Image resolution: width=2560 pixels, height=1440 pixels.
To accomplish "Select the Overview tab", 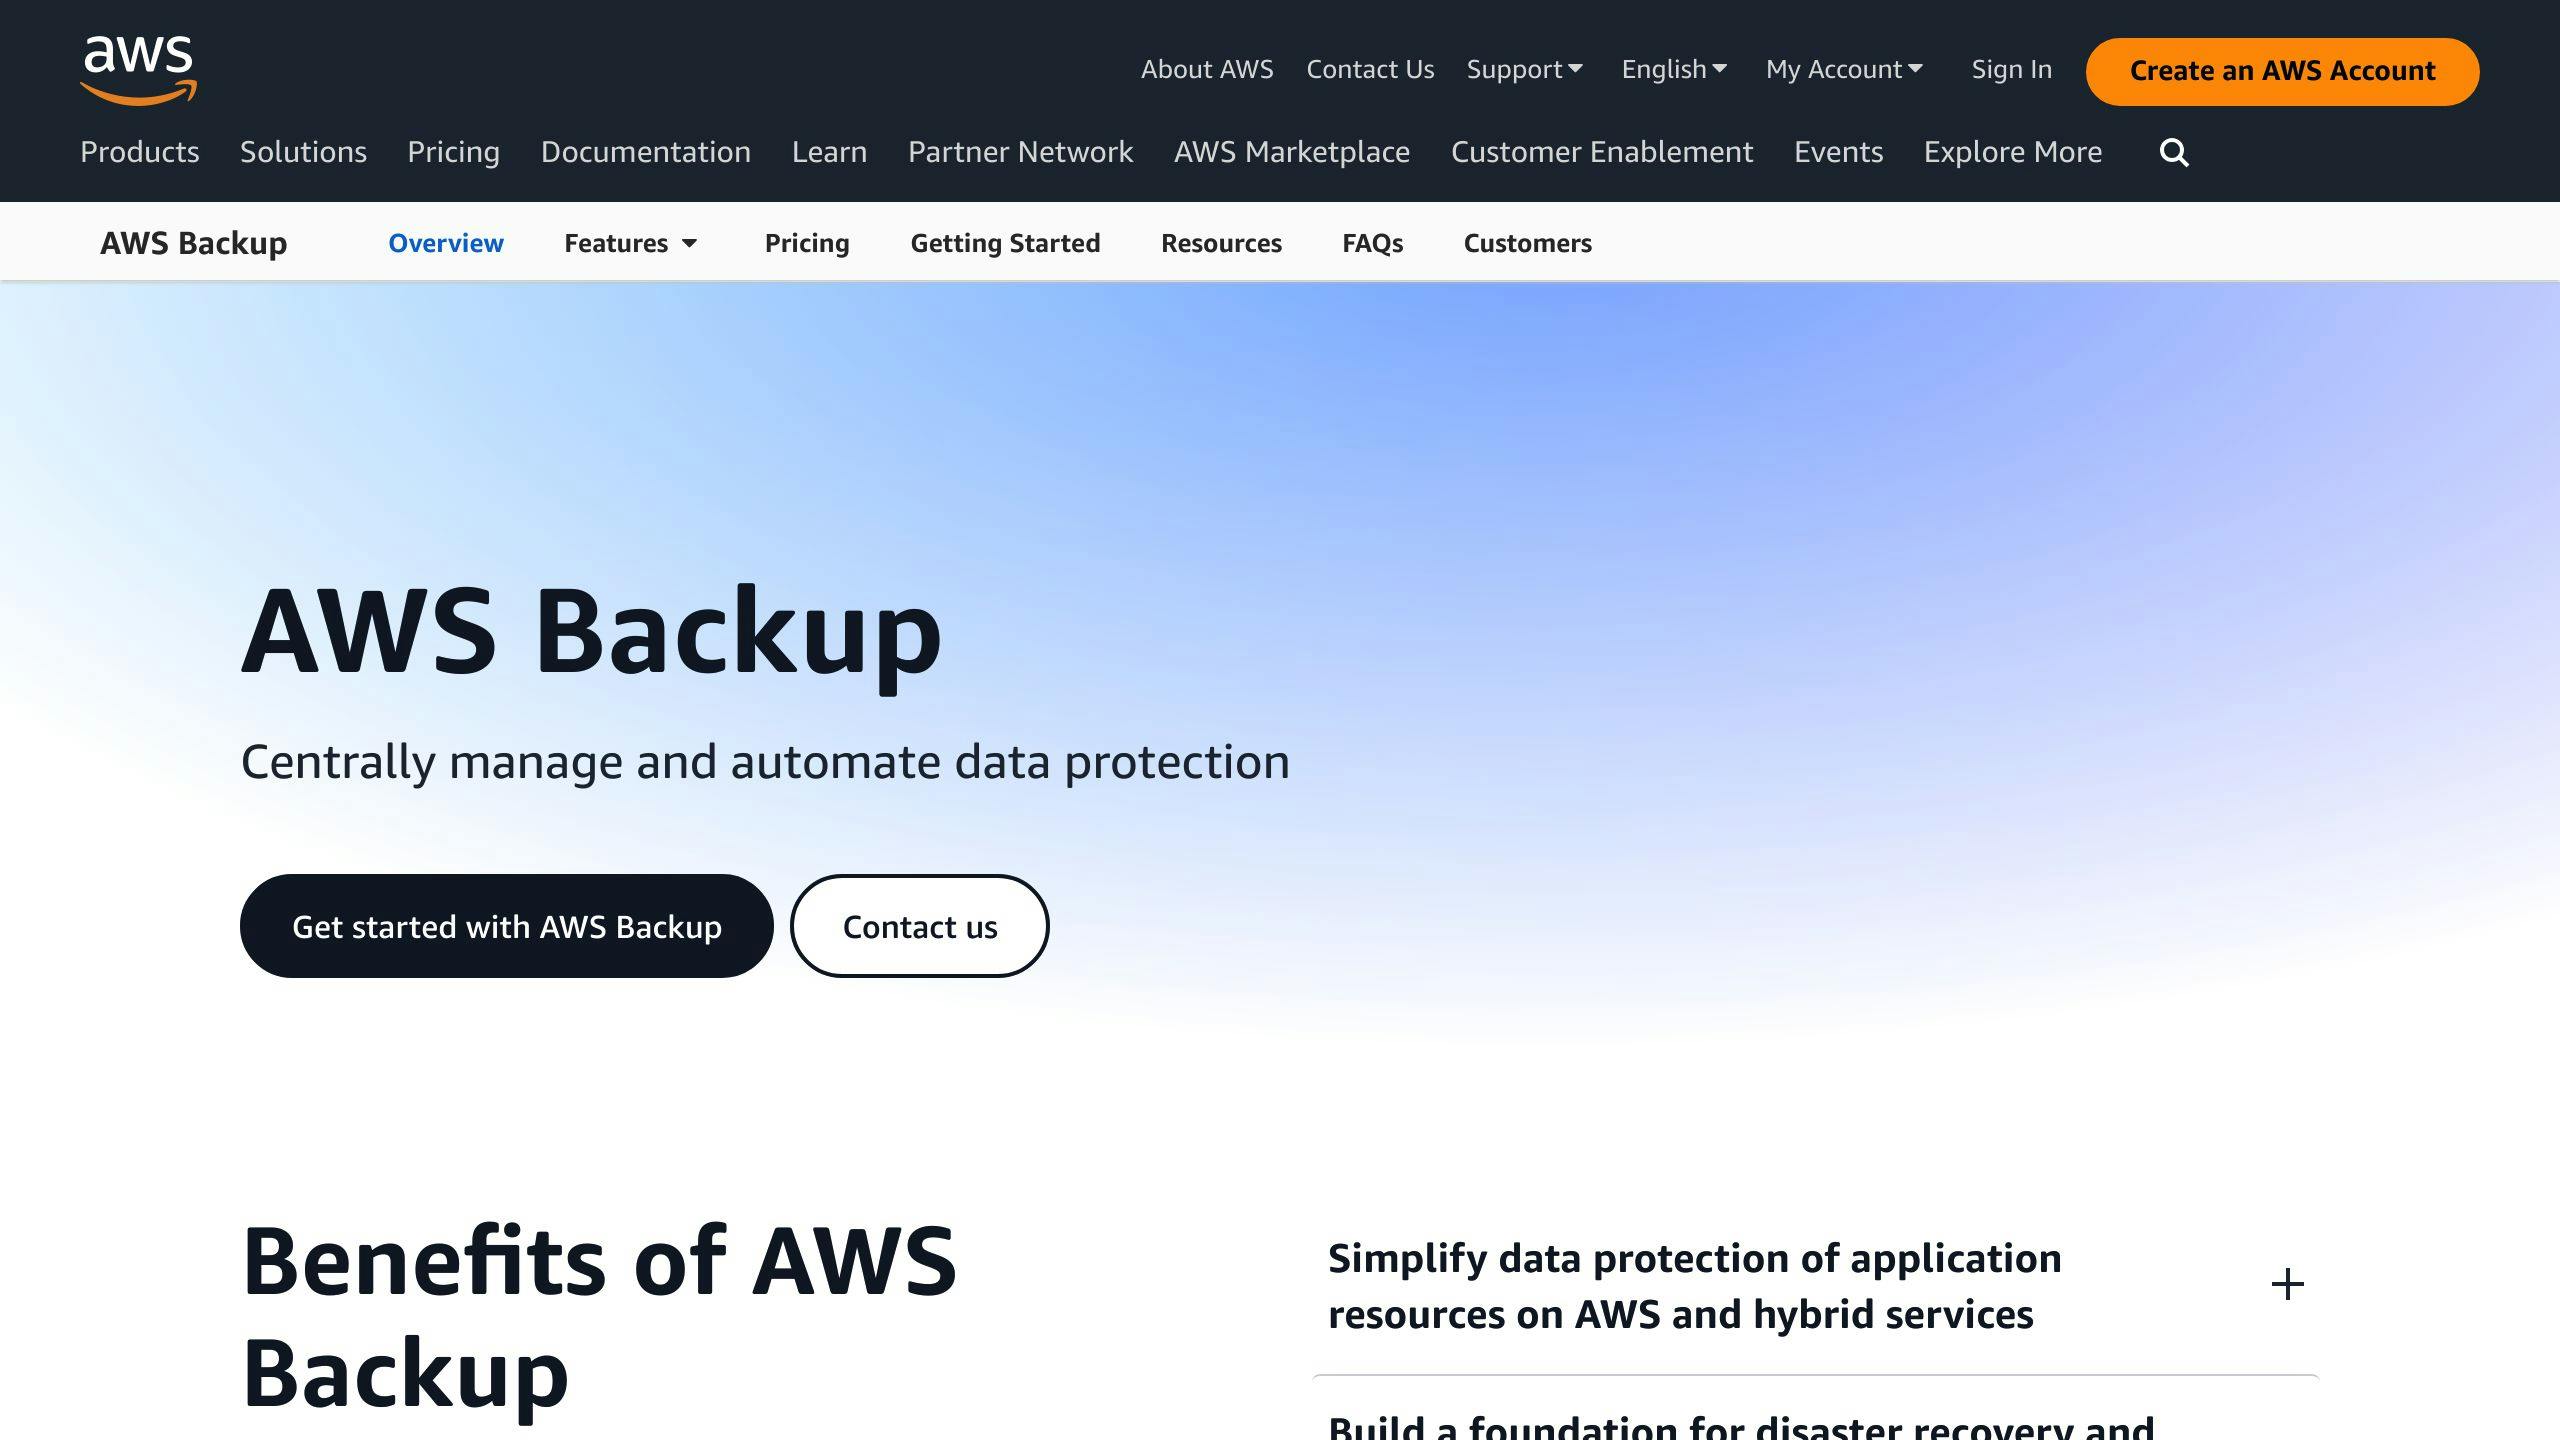I will pos(445,241).
